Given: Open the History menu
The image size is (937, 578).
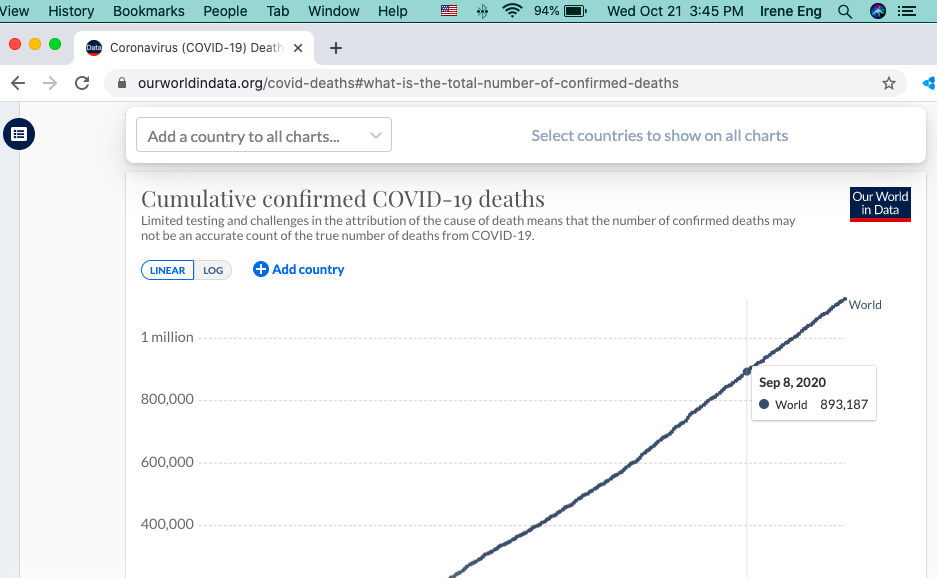Looking at the screenshot, I should click(71, 11).
